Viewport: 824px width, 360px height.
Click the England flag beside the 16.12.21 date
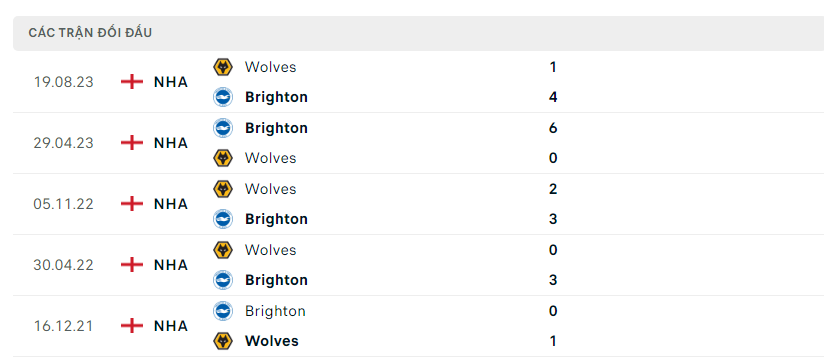pos(132,326)
